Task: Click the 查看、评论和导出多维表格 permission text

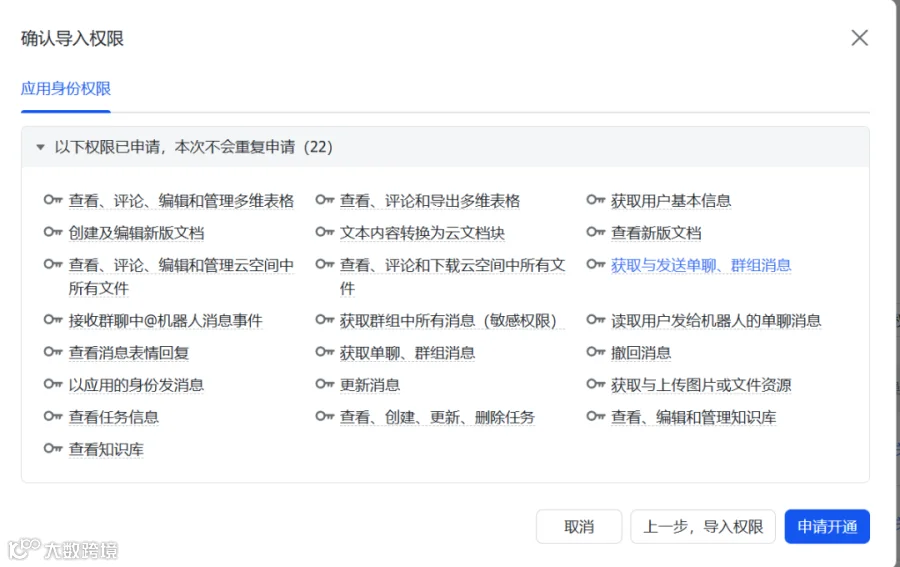Action: click(x=430, y=201)
